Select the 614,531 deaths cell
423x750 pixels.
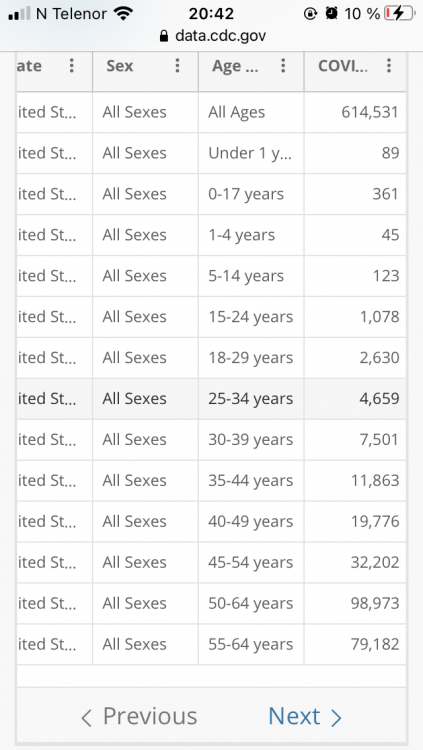click(355, 112)
